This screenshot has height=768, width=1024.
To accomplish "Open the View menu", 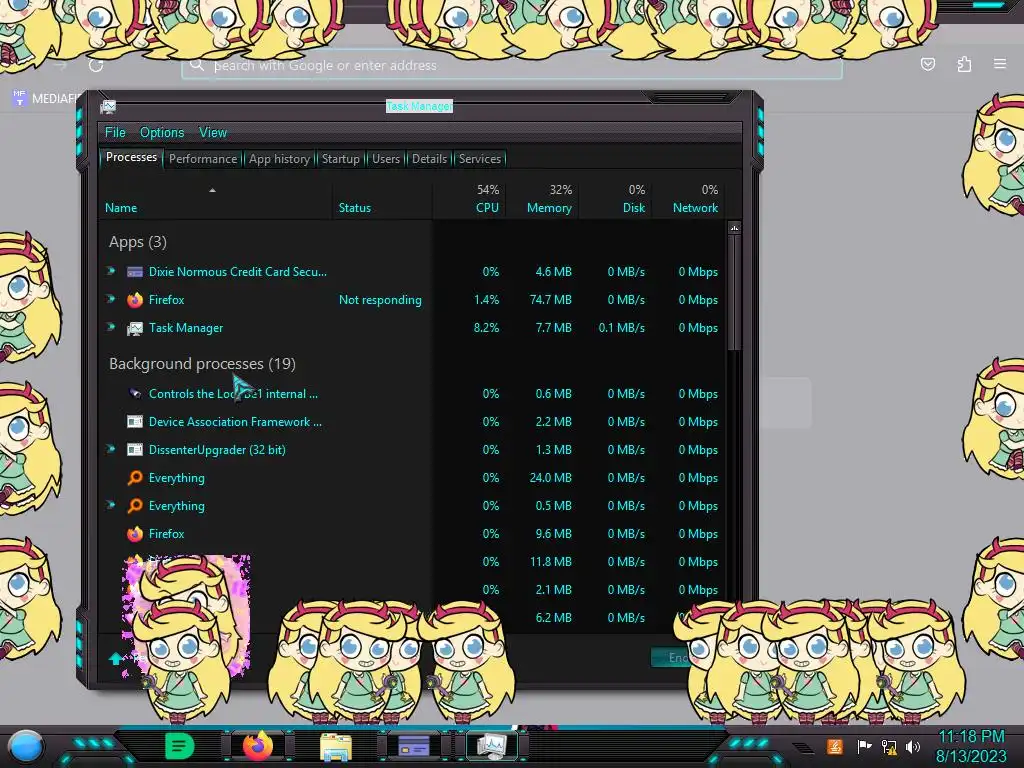I will pos(213,133).
